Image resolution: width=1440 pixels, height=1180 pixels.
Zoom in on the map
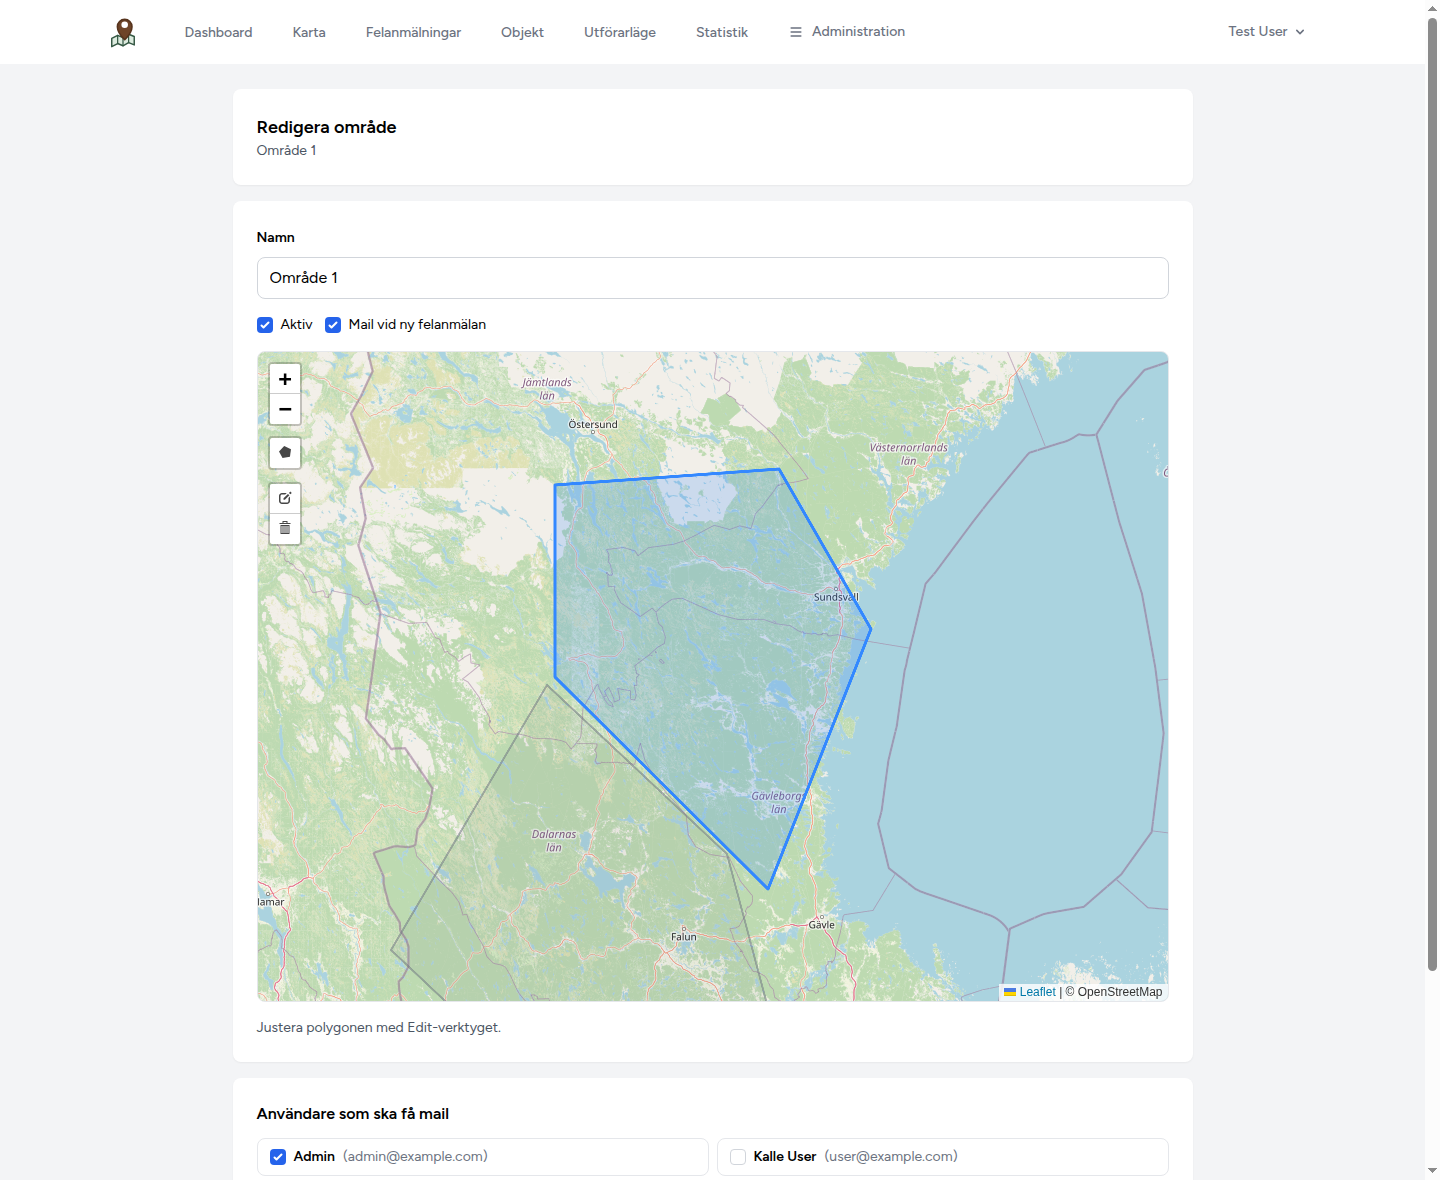(285, 379)
